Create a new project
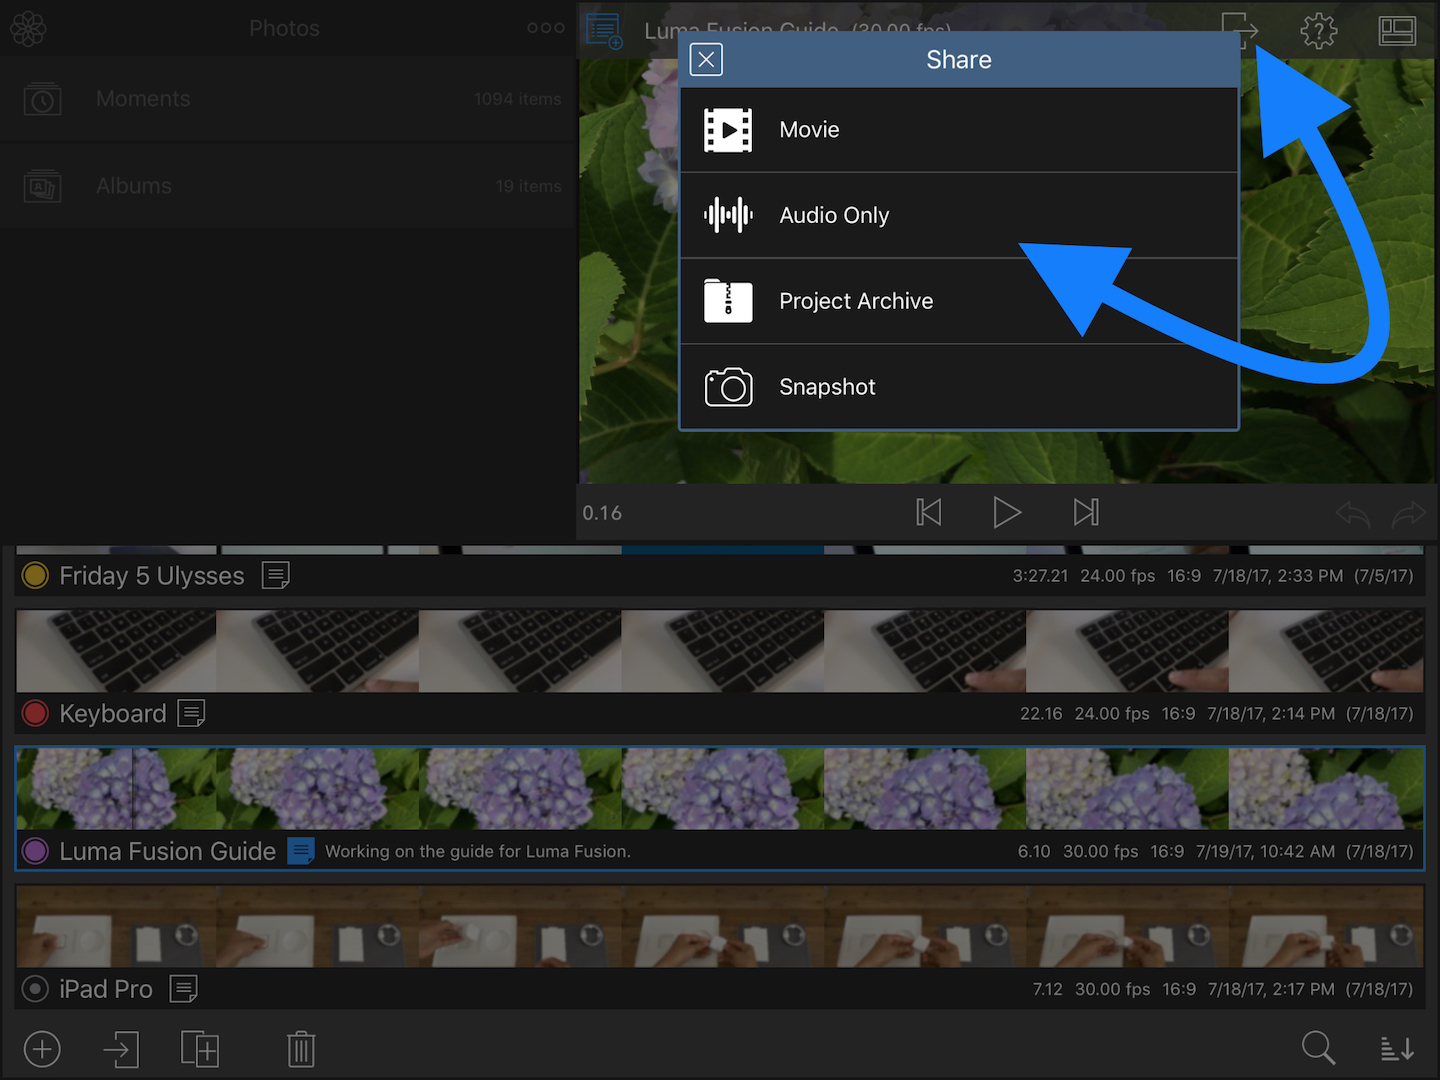The height and width of the screenshot is (1080, 1440). pos(42,1049)
